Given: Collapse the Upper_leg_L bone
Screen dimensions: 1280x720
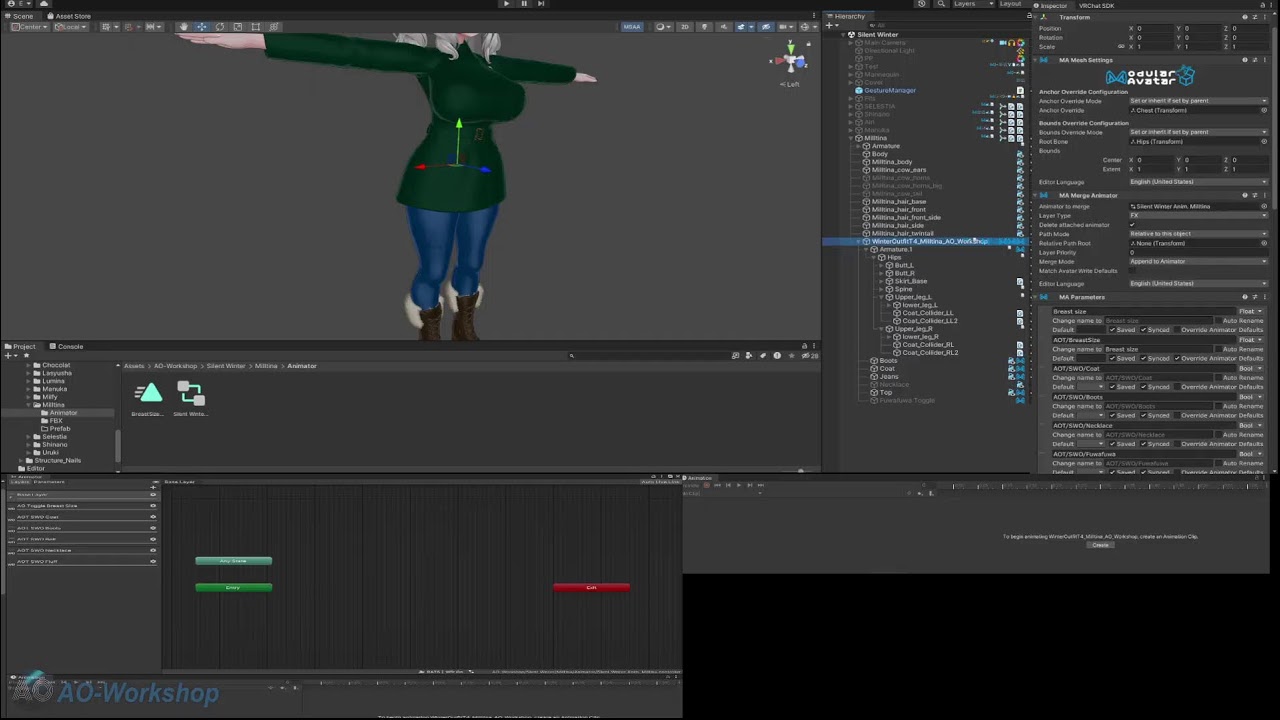Looking at the screenshot, I should [x=883, y=297].
